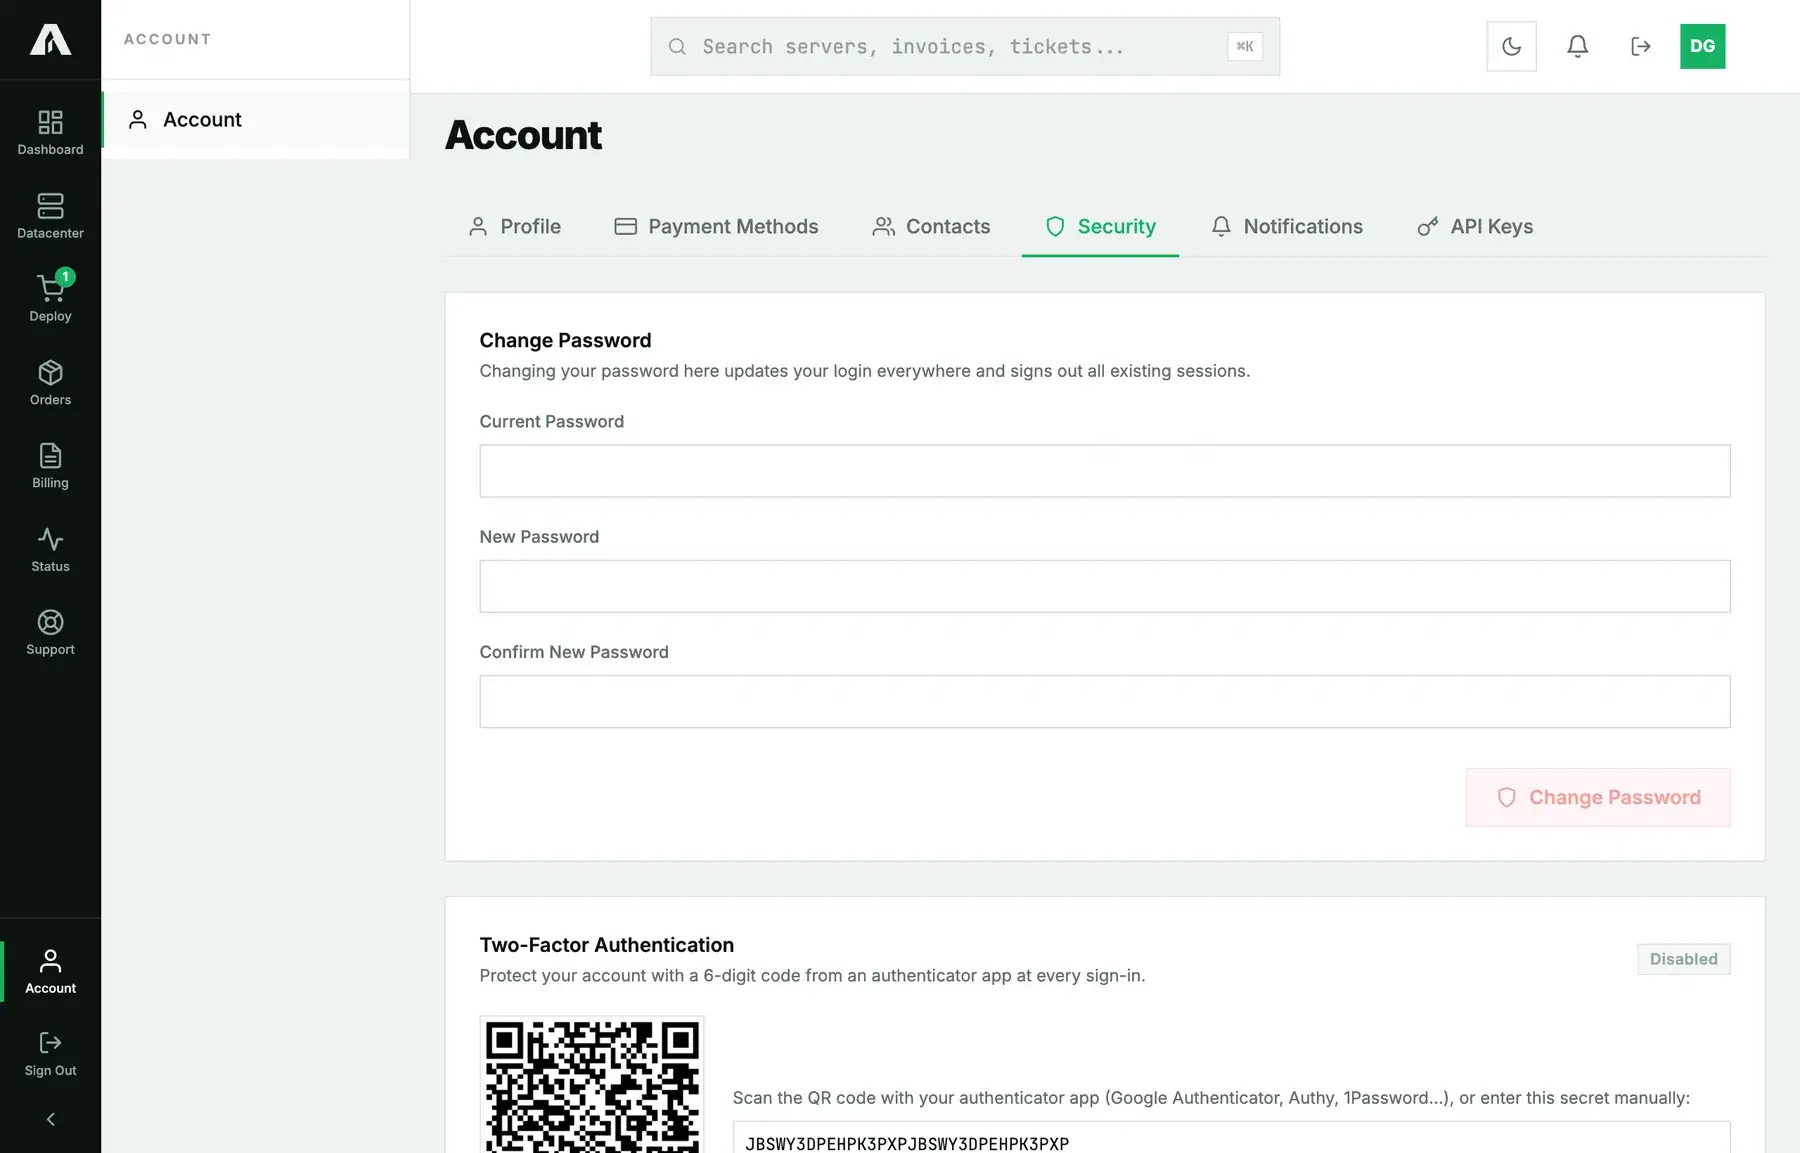The image size is (1800, 1153).
Task: Go to the Datacenter section
Action: coord(50,216)
